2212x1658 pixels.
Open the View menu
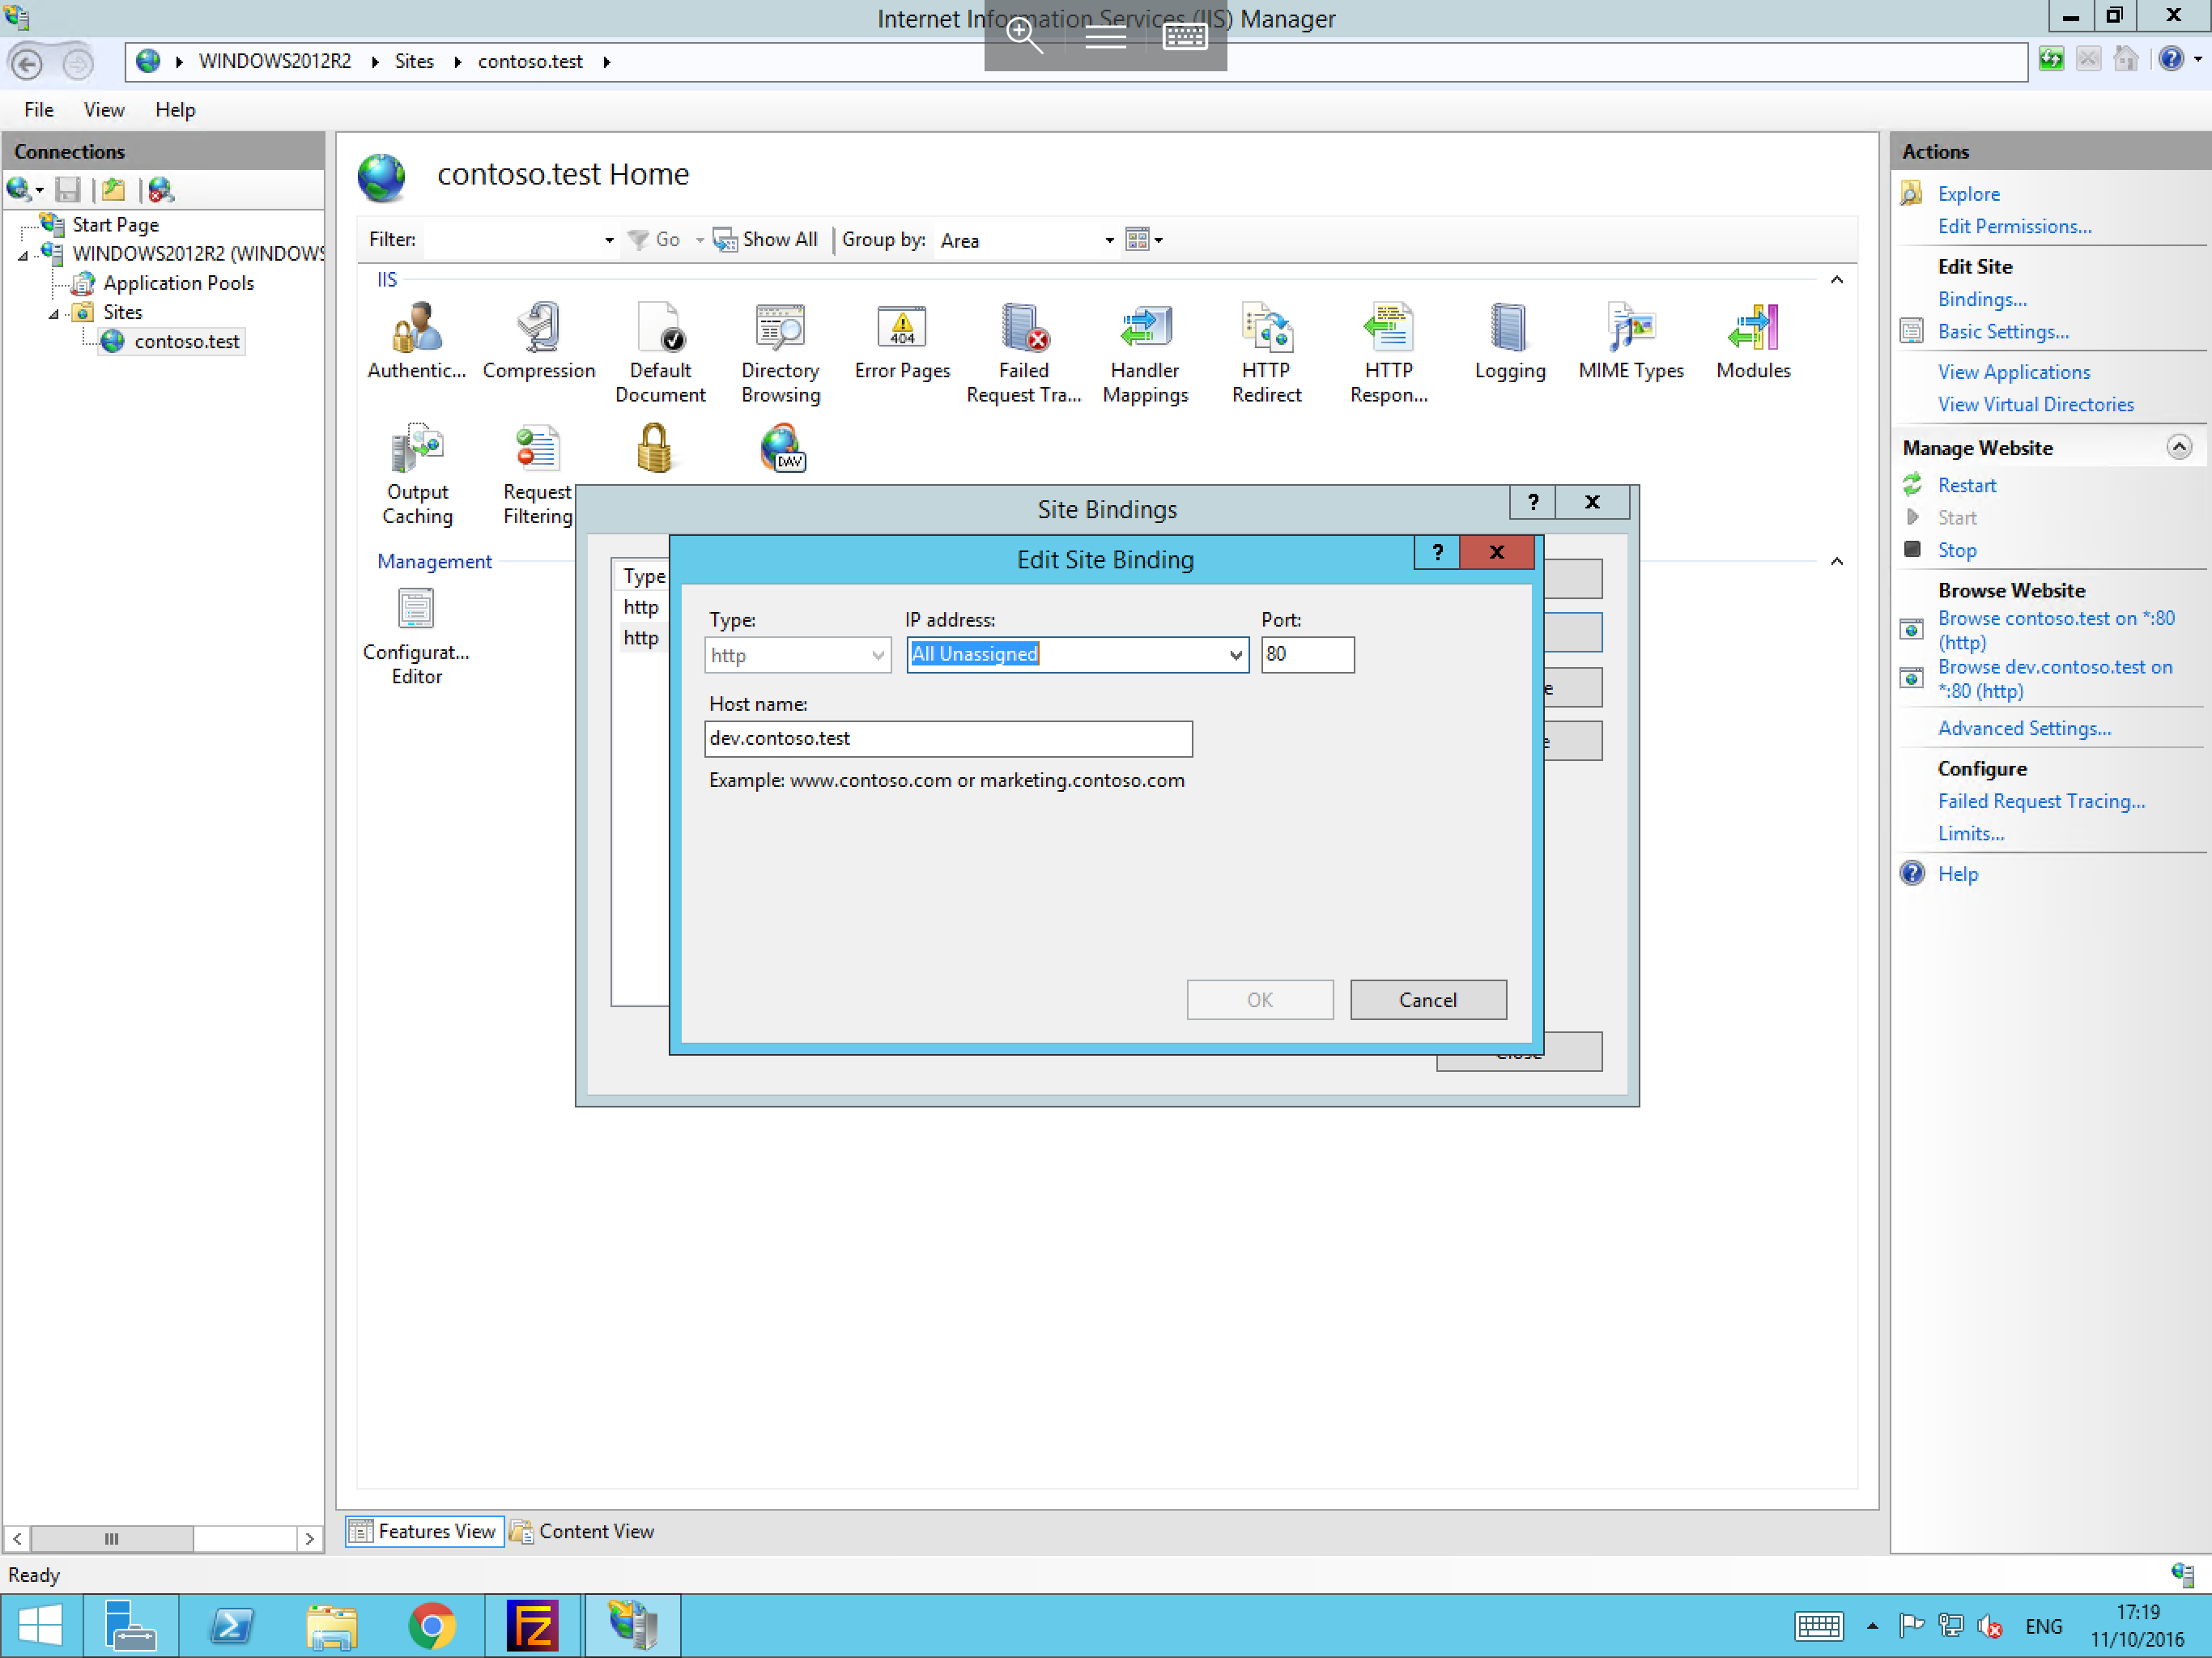(x=104, y=110)
